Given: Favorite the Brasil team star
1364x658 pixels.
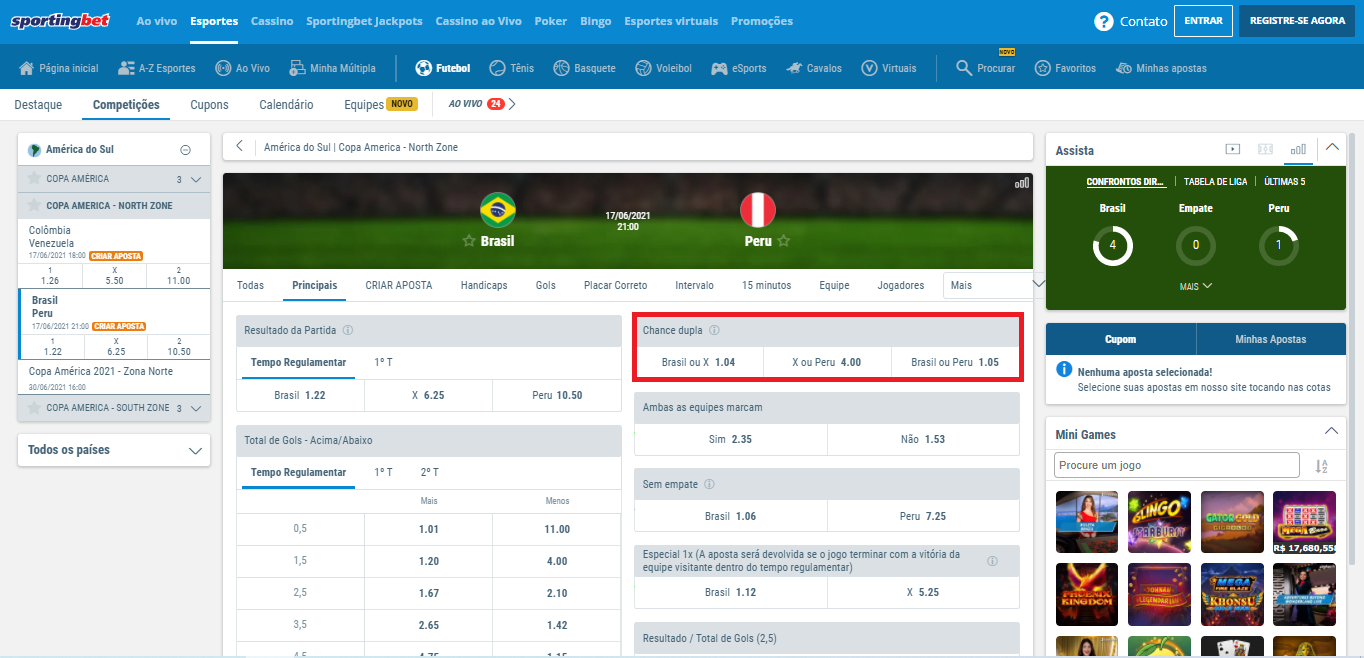Looking at the screenshot, I should click(469, 241).
